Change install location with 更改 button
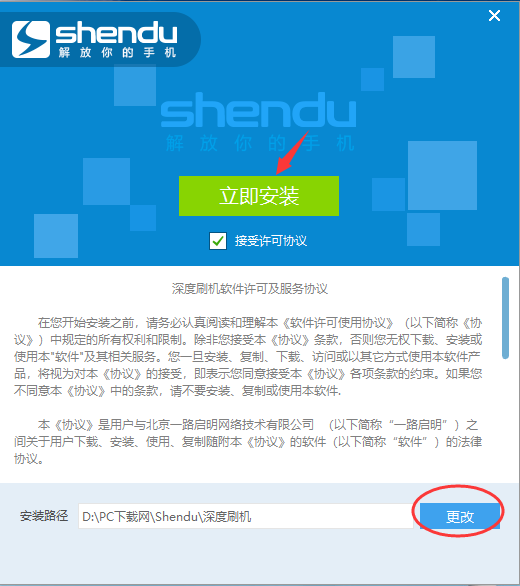This screenshot has height=586, width=520. (460, 516)
